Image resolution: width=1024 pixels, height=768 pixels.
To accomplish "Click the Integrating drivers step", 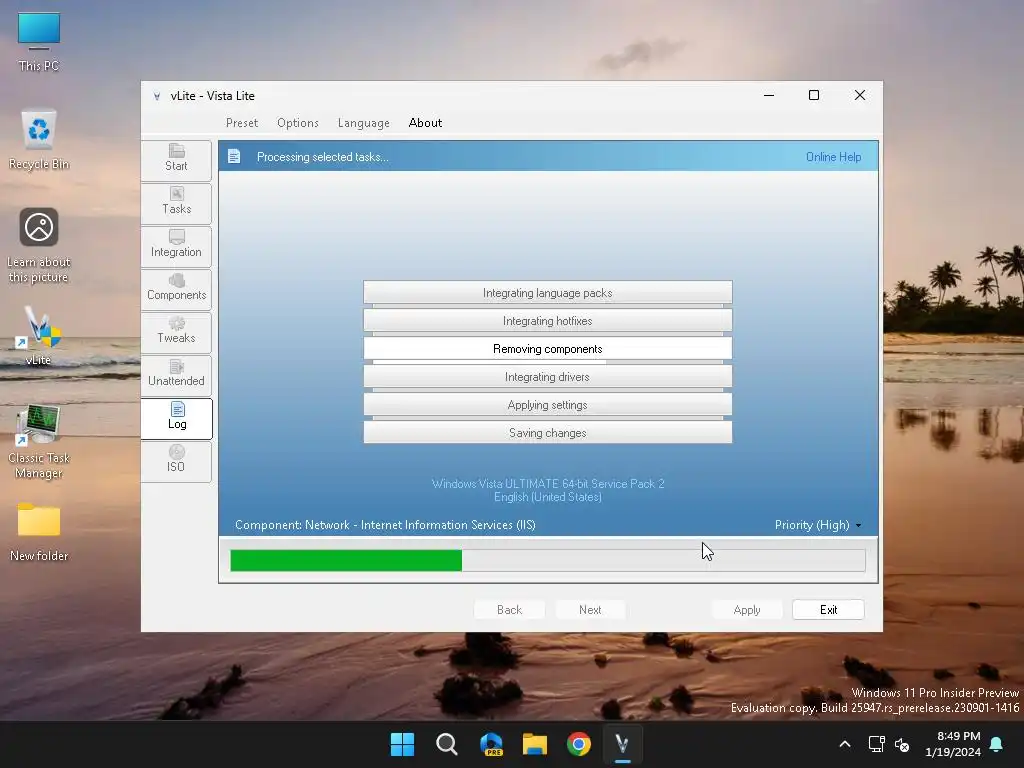I will point(547,377).
